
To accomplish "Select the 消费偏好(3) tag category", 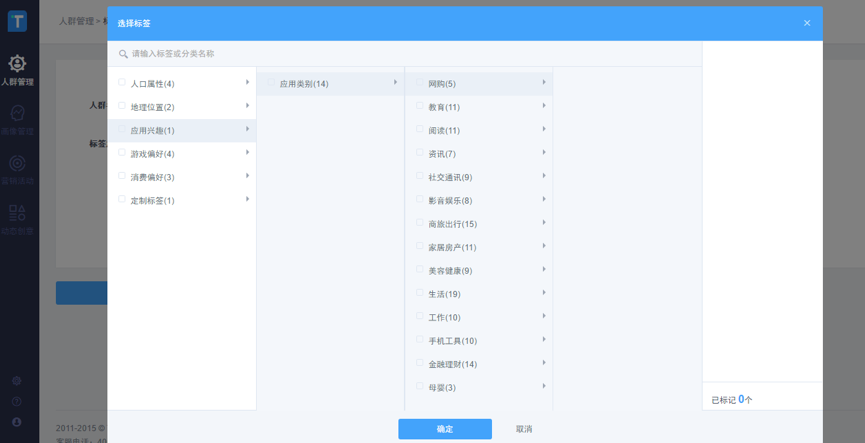I will pyautogui.click(x=153, y=177).
